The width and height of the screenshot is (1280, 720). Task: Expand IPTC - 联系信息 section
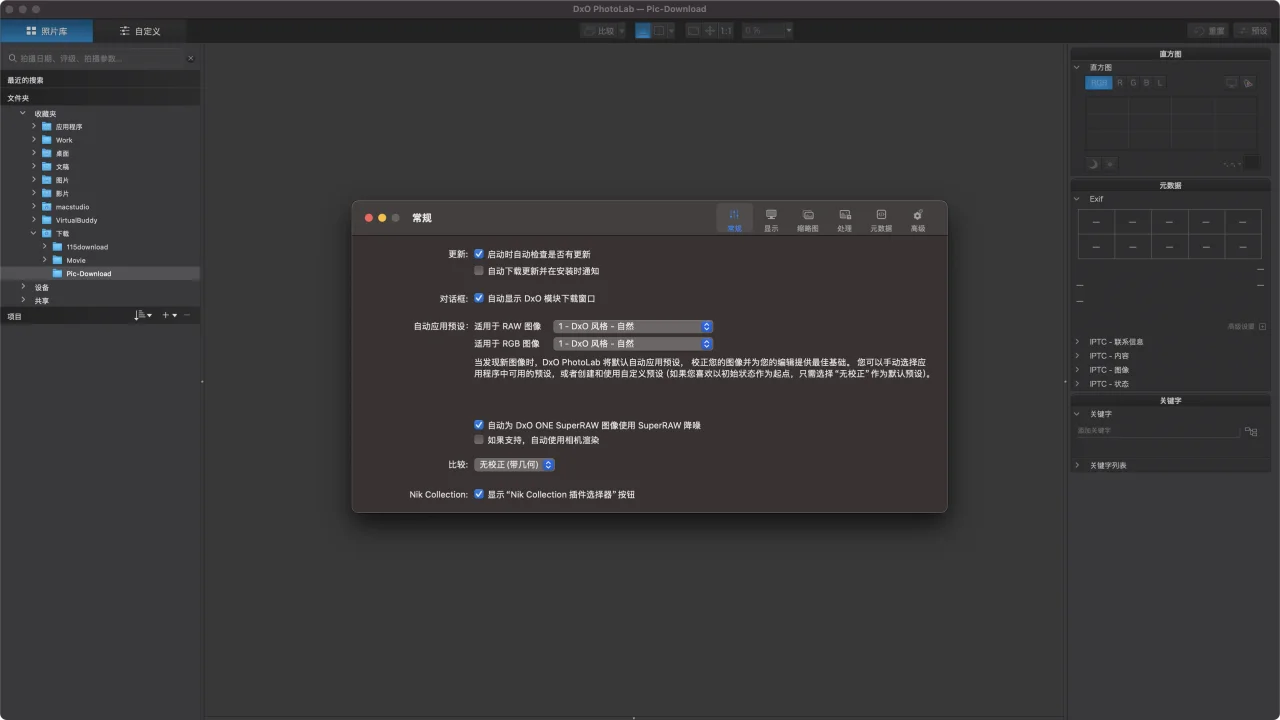coord(1077,342)
